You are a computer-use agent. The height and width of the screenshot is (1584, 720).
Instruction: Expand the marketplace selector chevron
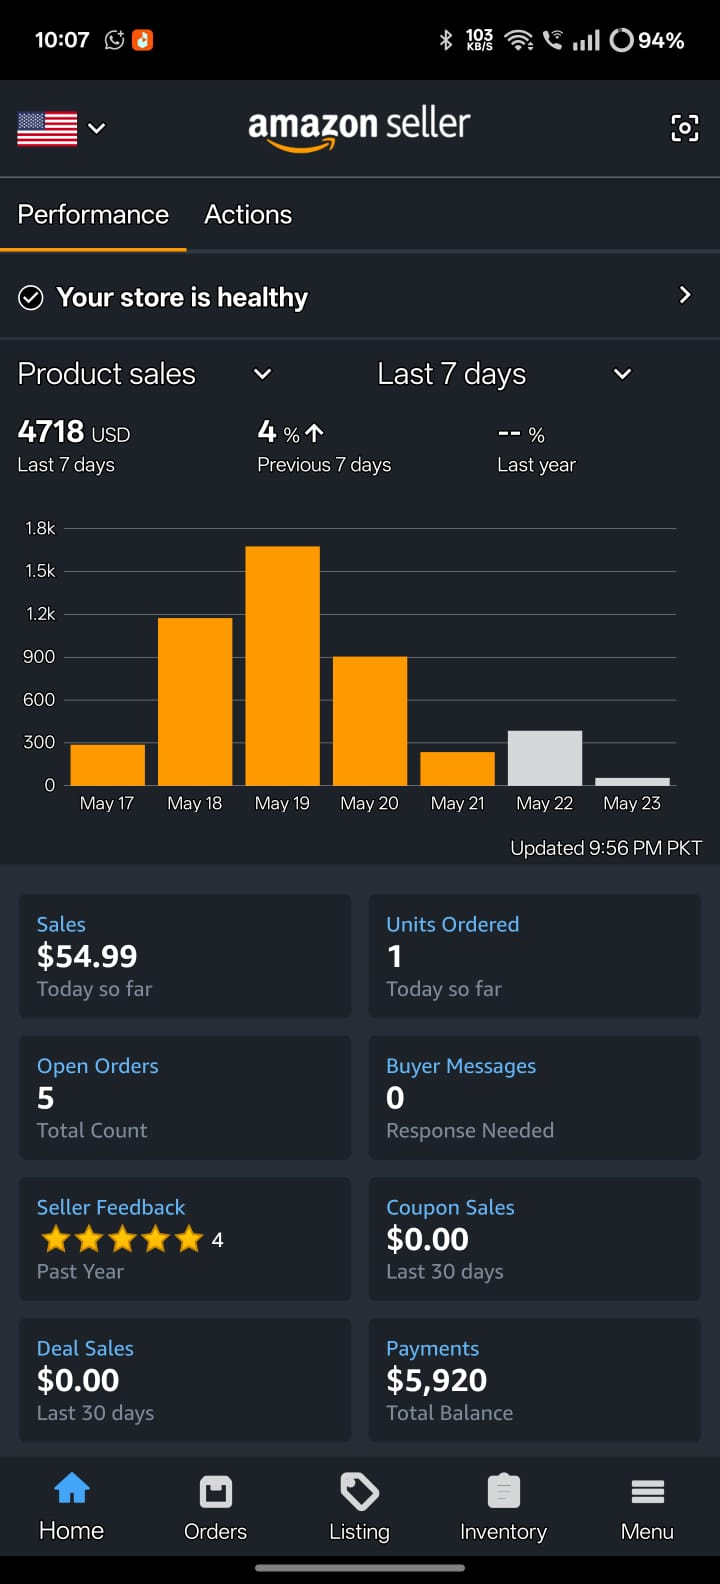pos(97,128)
